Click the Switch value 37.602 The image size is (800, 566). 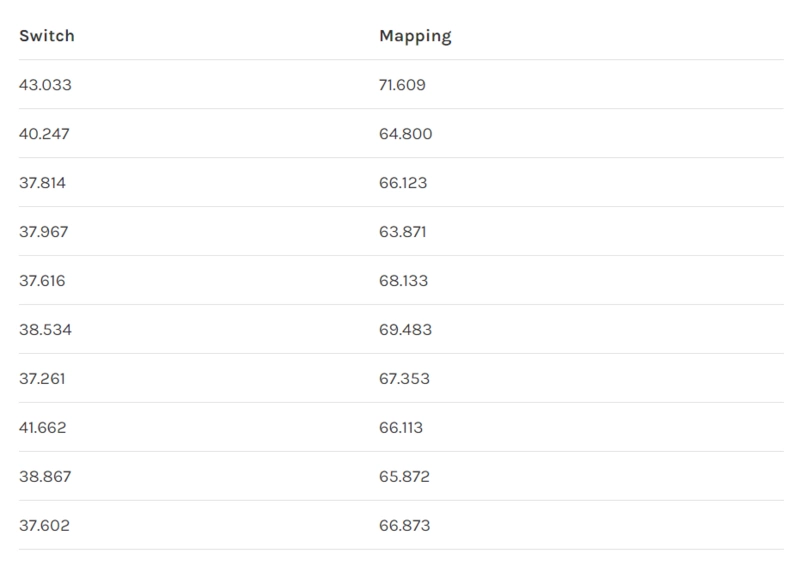point(44,526)
